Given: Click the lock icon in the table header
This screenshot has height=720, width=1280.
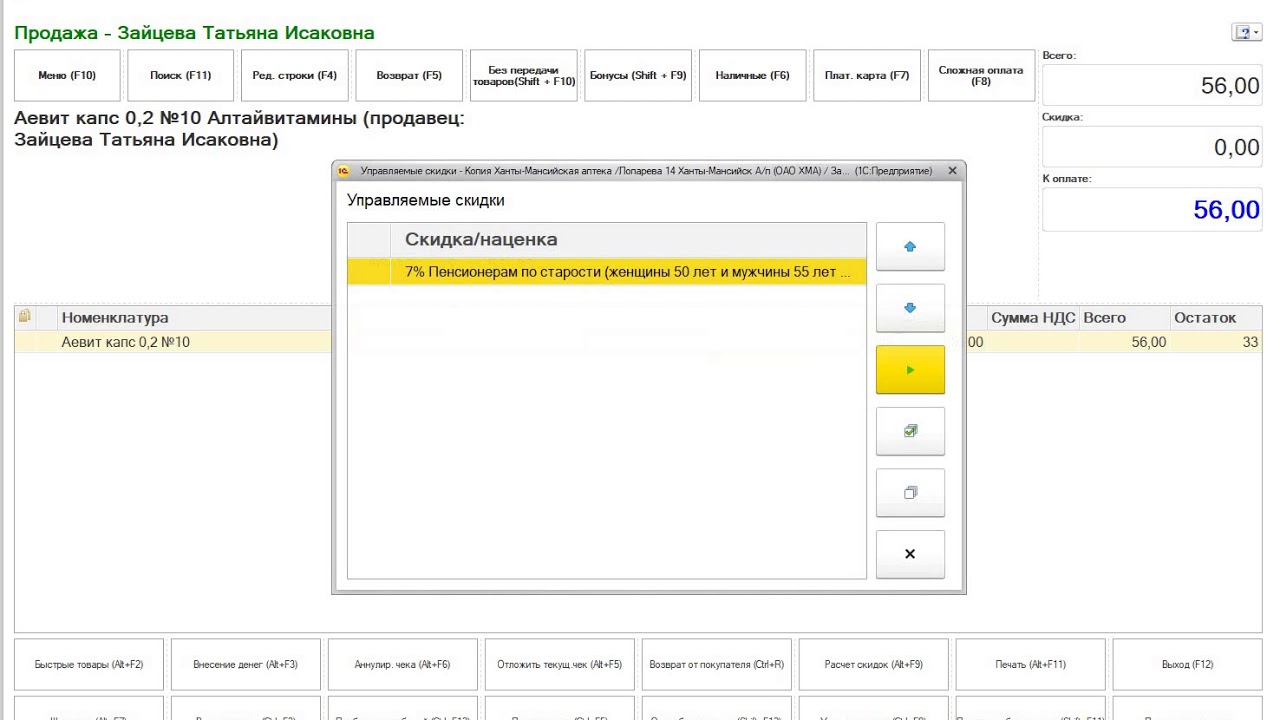Looking at the screenshot, I should [x=24, y=316].
